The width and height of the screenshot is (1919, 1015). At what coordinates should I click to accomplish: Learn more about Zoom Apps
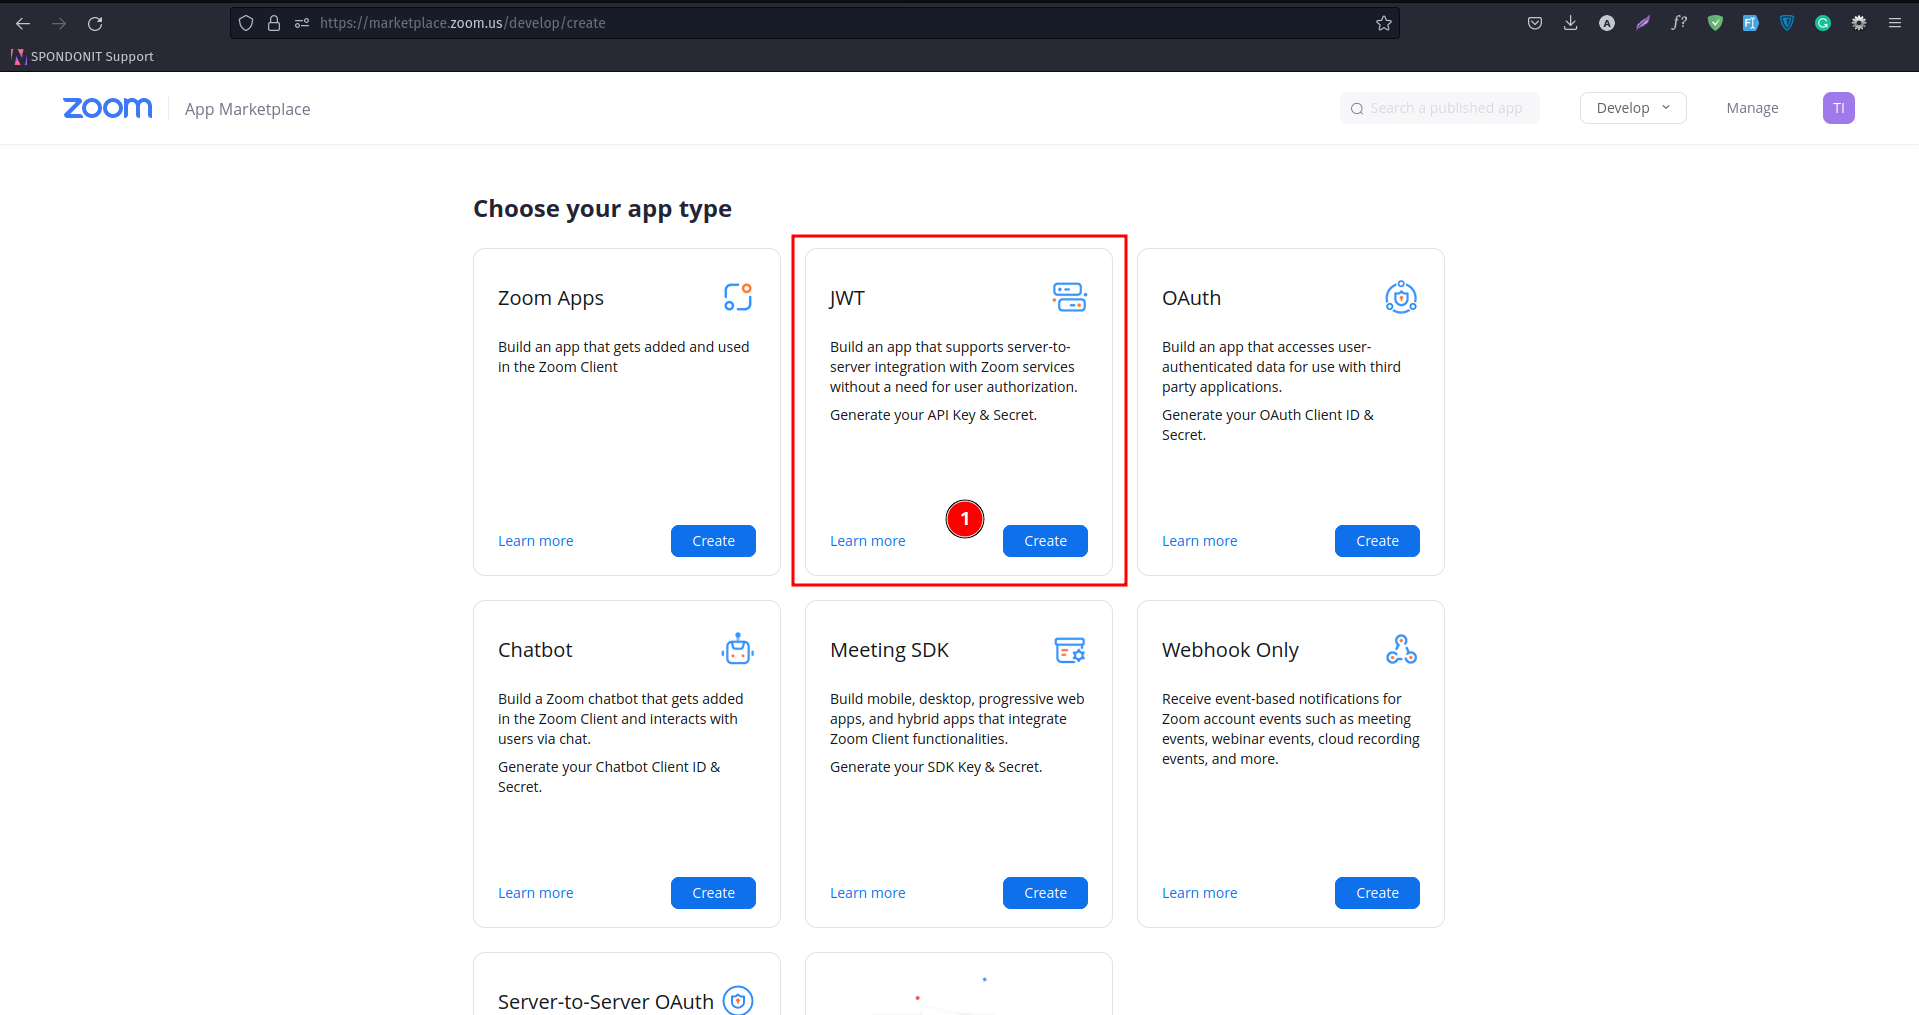(536, 541)
